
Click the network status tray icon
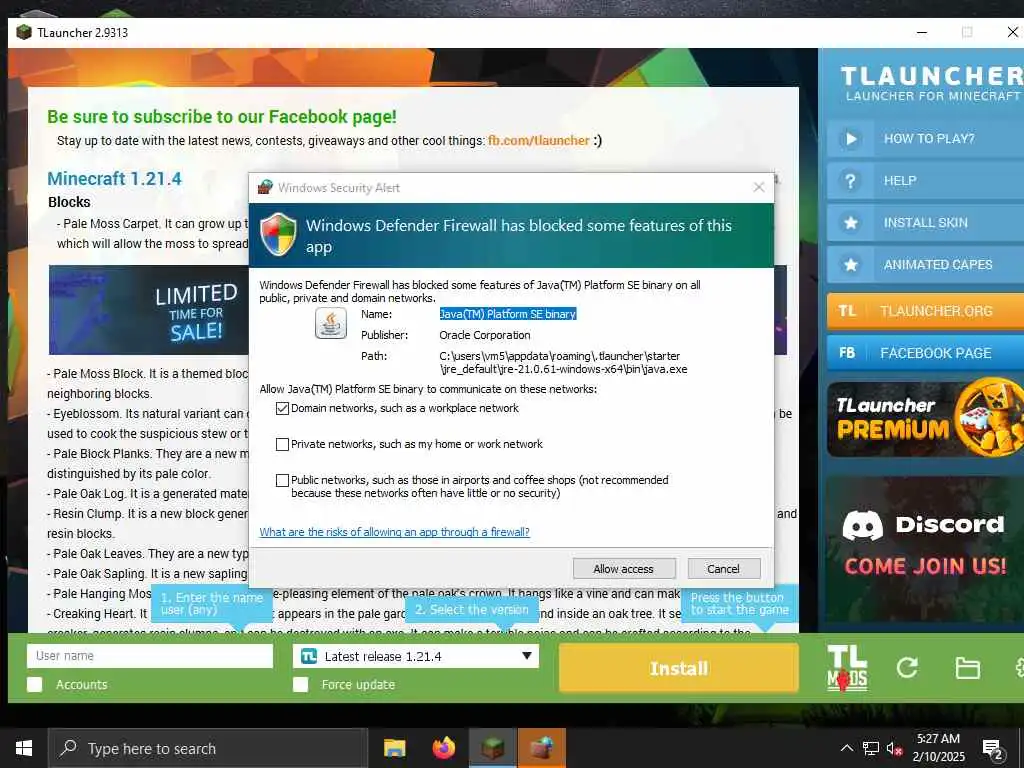871,748
